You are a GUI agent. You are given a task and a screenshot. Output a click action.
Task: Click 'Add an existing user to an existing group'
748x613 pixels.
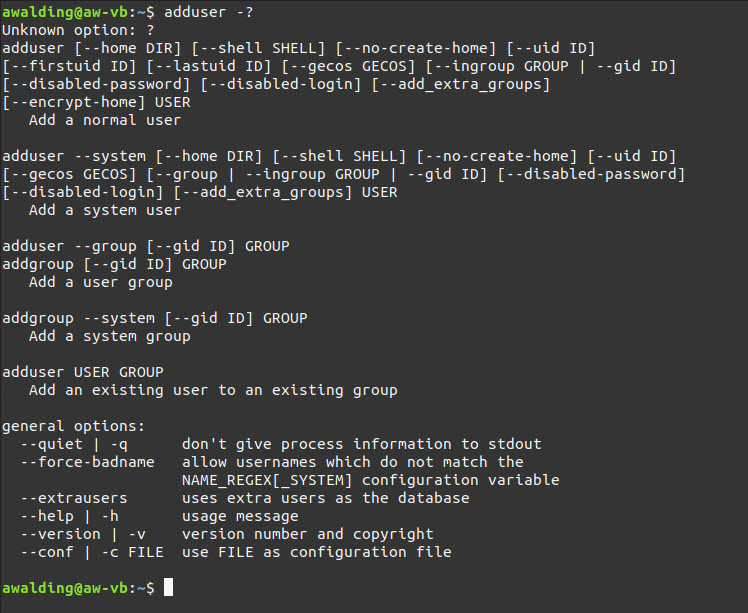(x=213, y=390)
